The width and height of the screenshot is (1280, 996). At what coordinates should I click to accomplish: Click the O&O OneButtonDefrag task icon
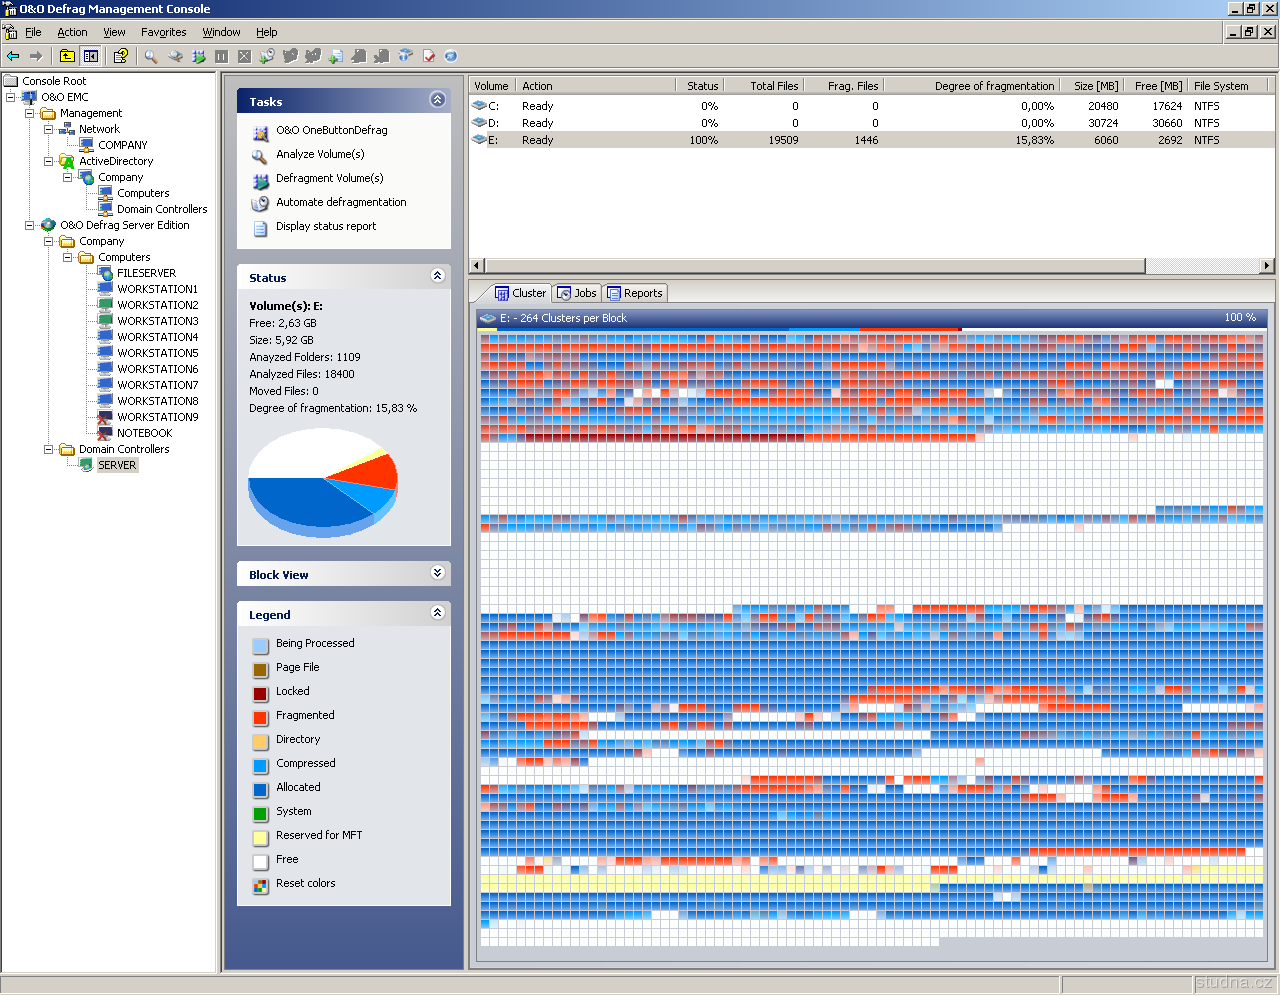[x=260, y=132]
